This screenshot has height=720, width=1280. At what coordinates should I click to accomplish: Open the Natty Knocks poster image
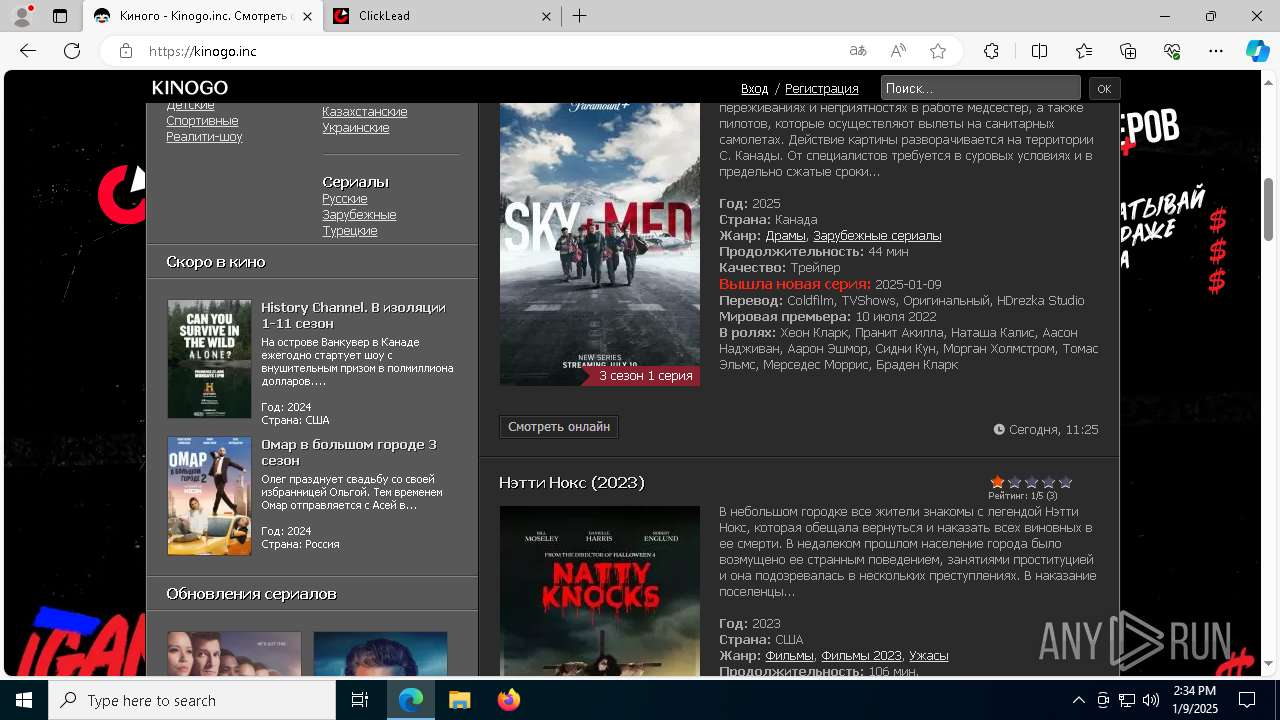[x=600, y=591]
